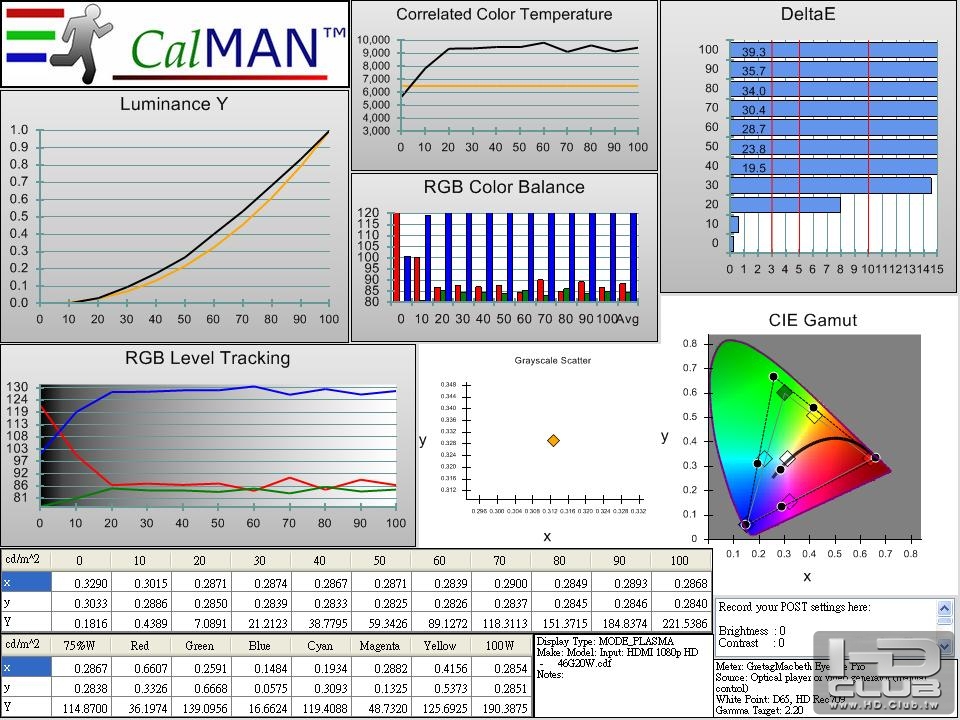Image resolution: width=960 pixels, height=720 pixels.
Task: Select the highlighted x row header in grayscale table
Action: pyautogui.click(x=26, y=582)
